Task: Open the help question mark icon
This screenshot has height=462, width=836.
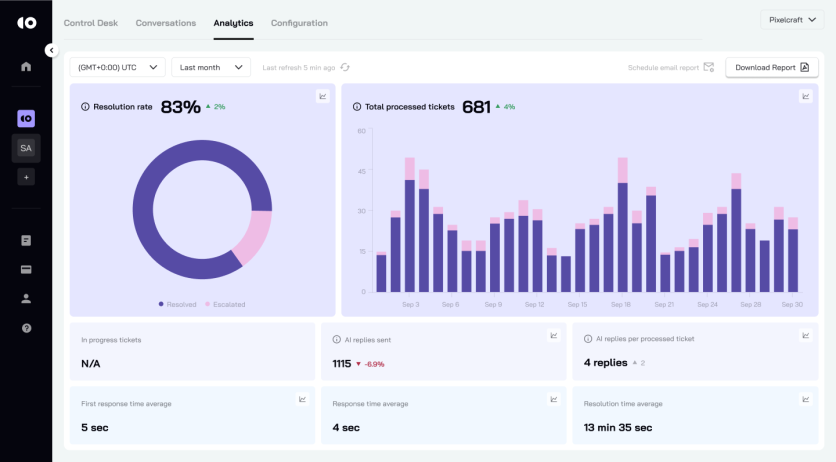Action: 26,327
